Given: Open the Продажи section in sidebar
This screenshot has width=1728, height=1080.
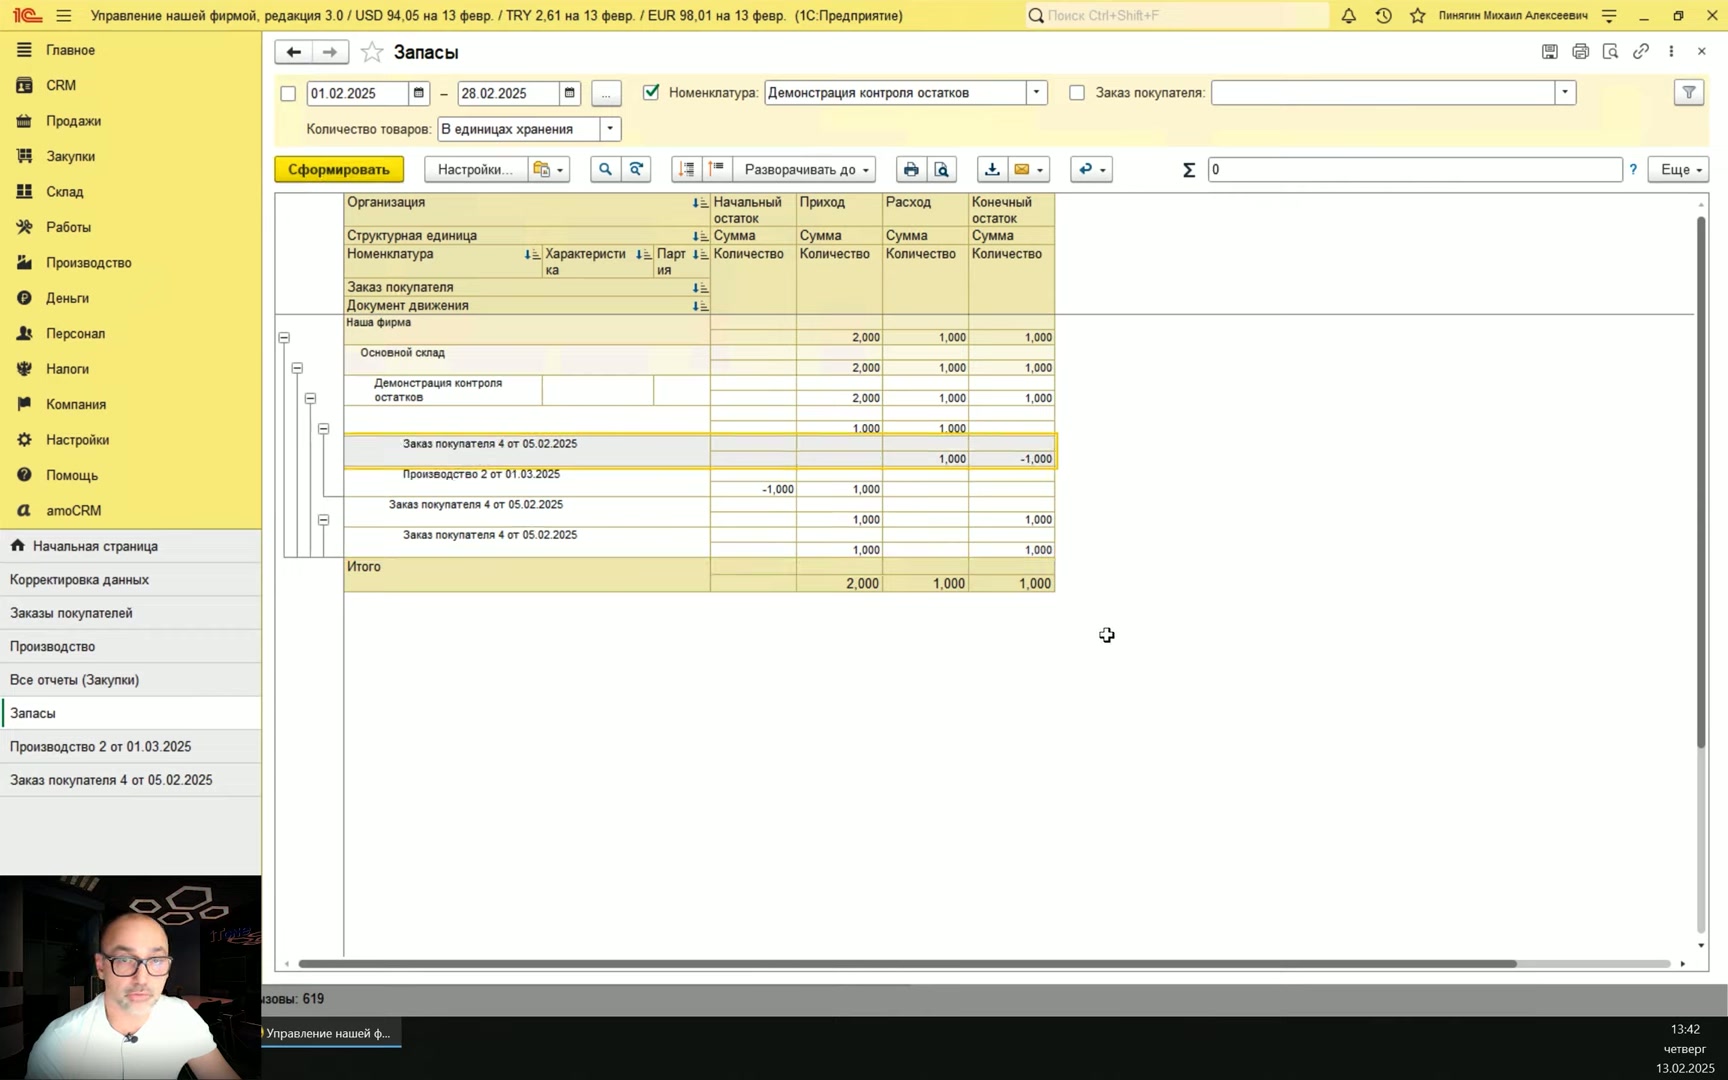Looking at the screenshot, I should (x=73, y=121).
